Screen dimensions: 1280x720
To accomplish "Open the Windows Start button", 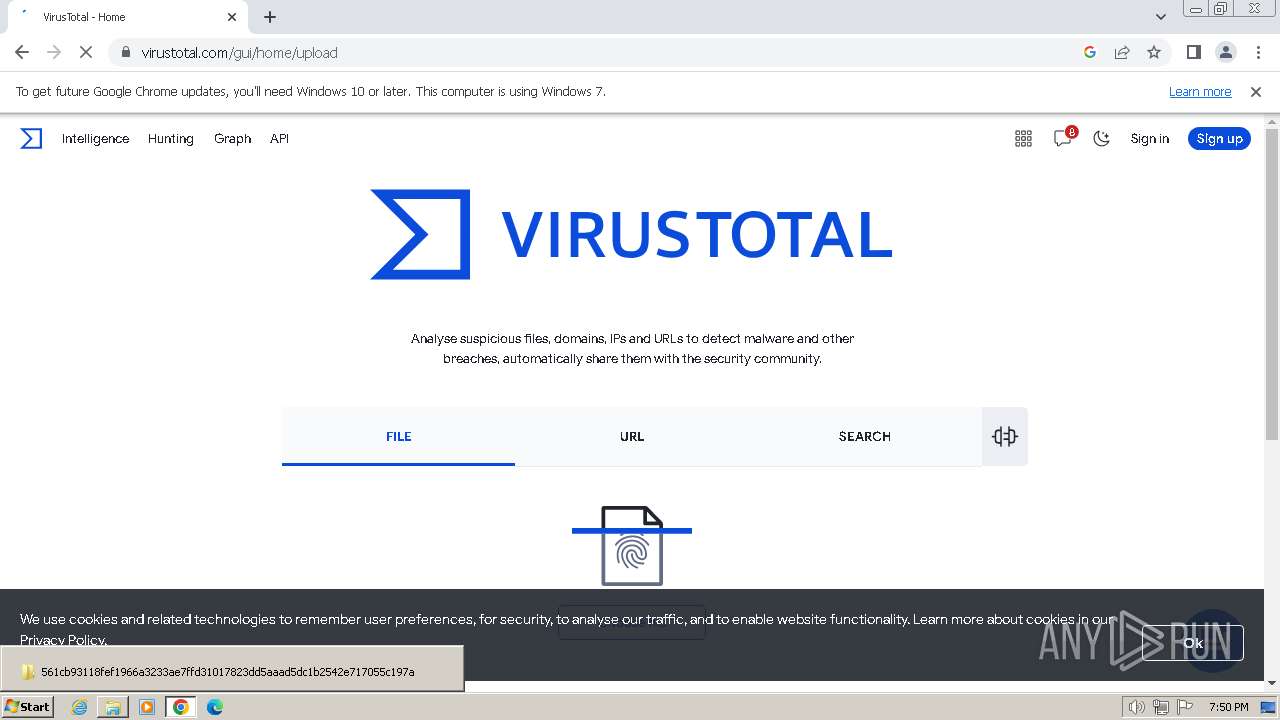I will (28, 706).
